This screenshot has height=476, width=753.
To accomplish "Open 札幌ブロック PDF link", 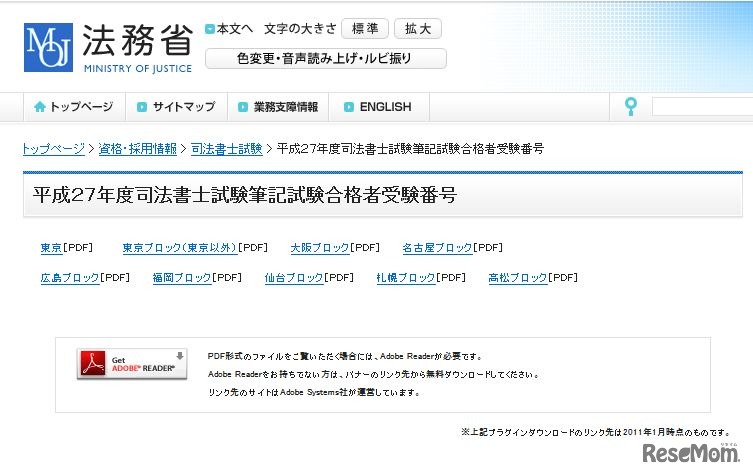I will click(x=406, y=278).
